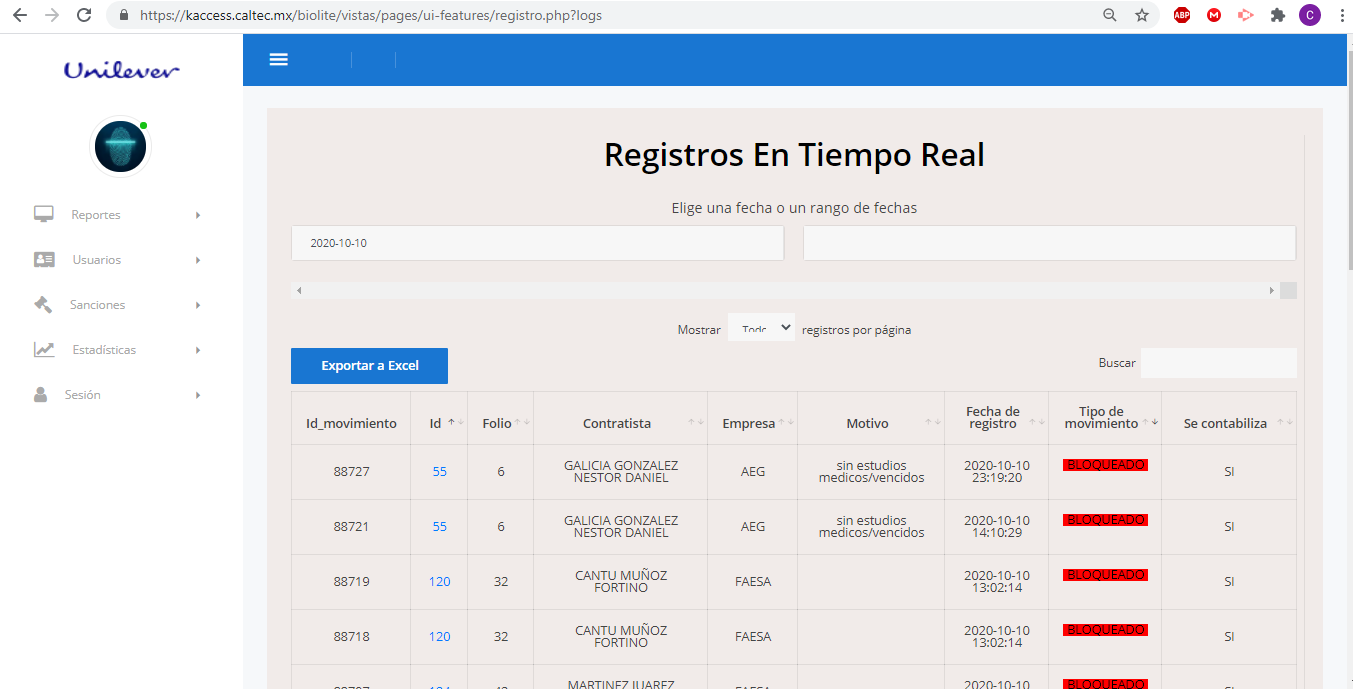Viewport: 1353px width, 689px height.
Task: Expand Sanciones using its arrow
Action: coord(198,305)
